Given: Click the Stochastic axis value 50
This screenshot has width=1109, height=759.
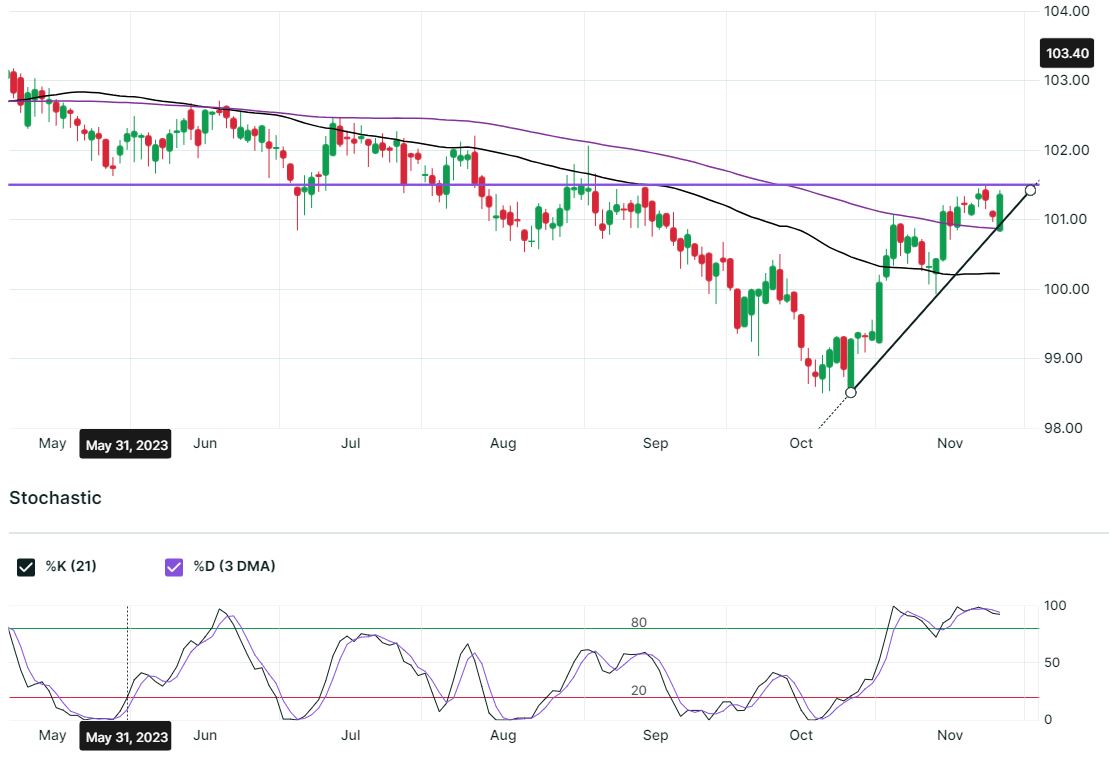Looking at the screenshot, I should pyautogui.click(x=1052, y=663).
